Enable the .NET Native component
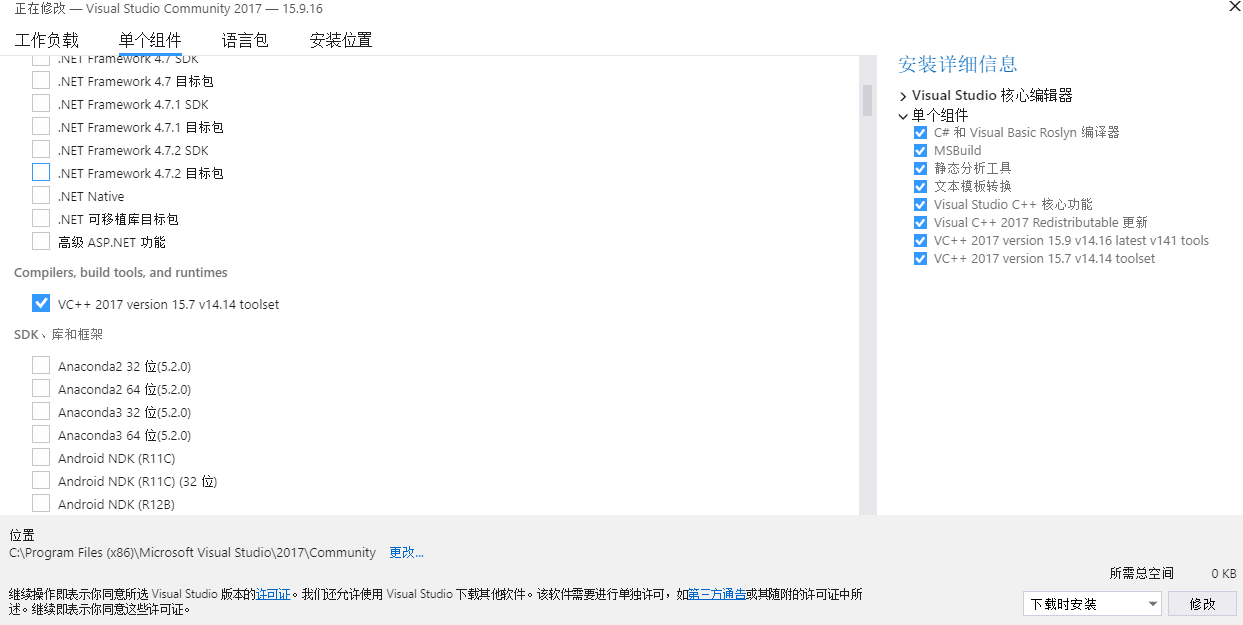1243x625 pixels. (x=41, y=196)
